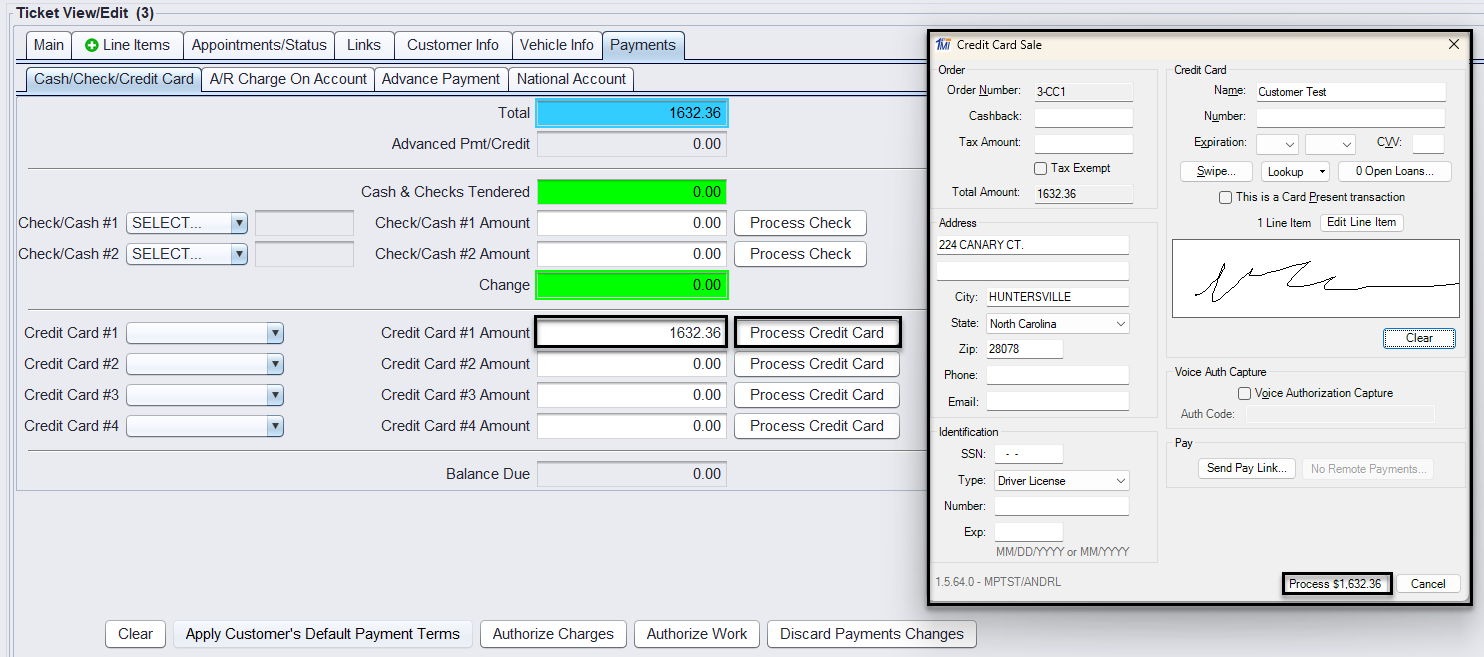Toggle Voice Authorization Capture checkbox
1484x657 pixels.
pyautogui.click(x=1245, y=393)
